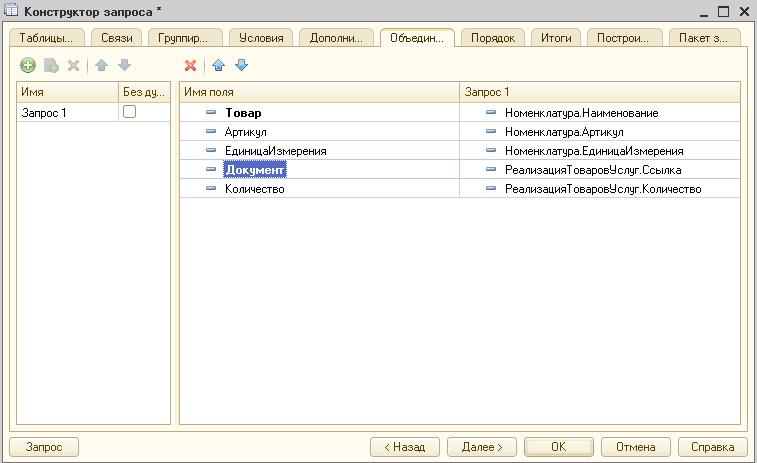Viewport: 757px width, 463px height.
Task: Select the Номенклатура.Артикул row in Запрос 1
Action: click(x=564, y=132)
